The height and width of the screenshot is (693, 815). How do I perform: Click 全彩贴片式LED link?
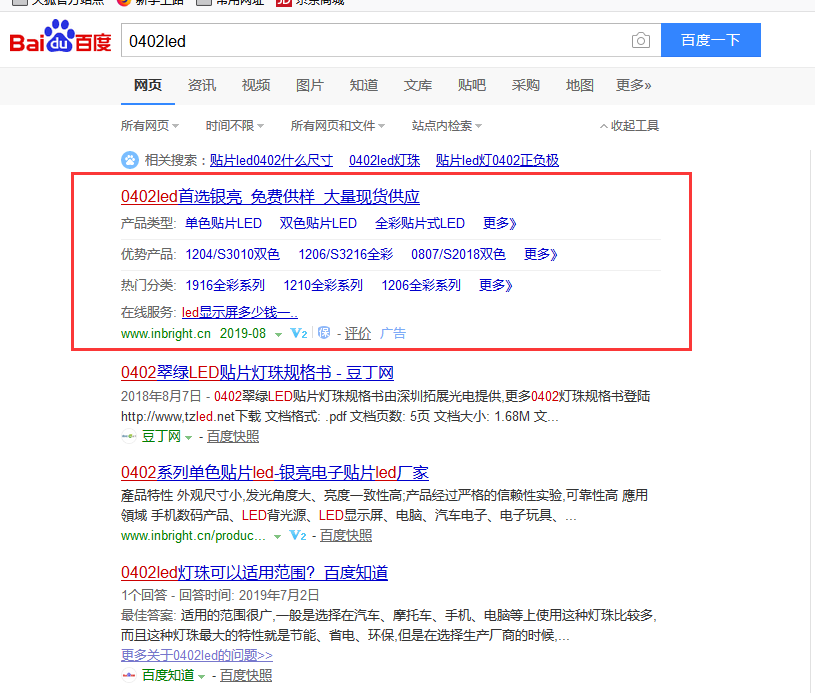click(x=420, y=224)
